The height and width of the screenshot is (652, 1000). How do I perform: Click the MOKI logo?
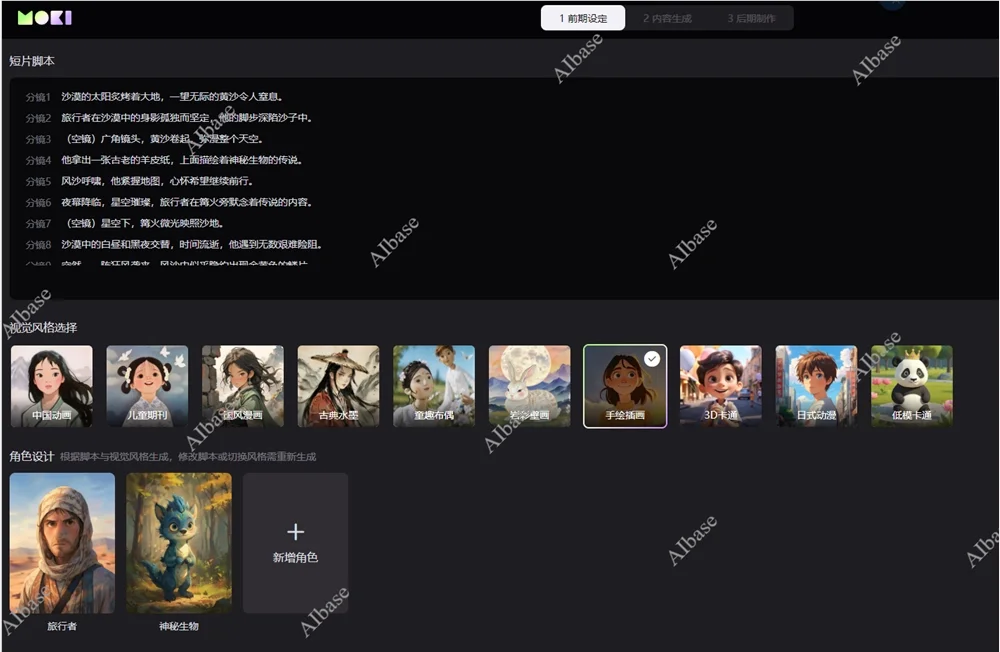pos(45,18)
